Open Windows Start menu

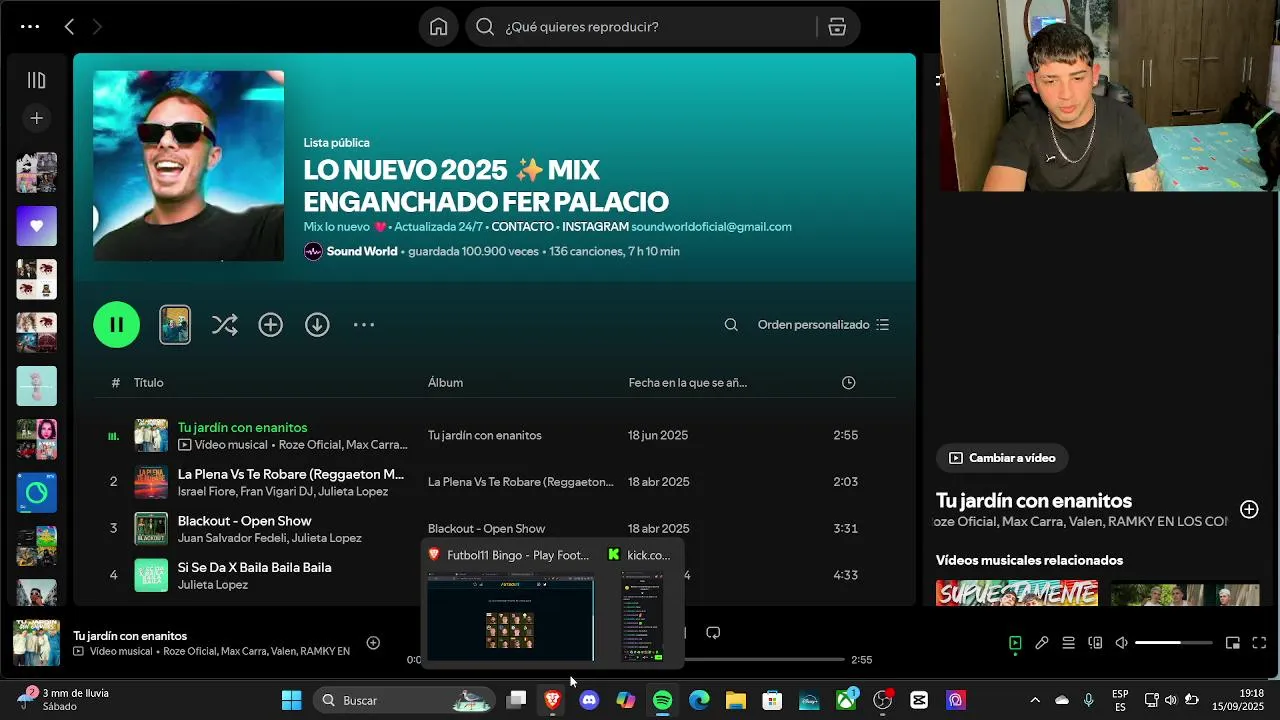291,700
